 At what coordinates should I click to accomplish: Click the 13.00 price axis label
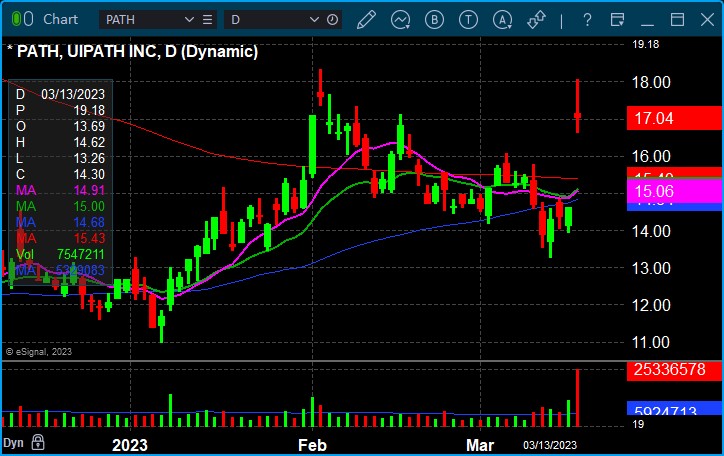[x=651, y=268]
